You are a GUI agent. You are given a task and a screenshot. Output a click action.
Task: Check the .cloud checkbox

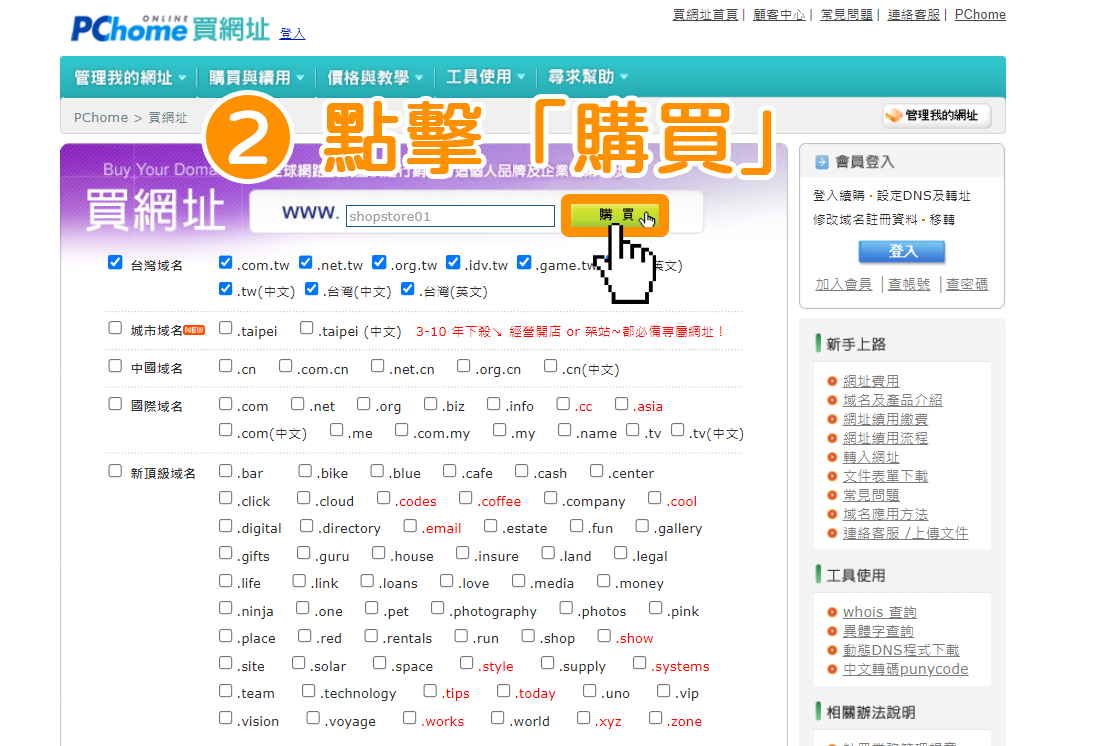pos(304,499)
